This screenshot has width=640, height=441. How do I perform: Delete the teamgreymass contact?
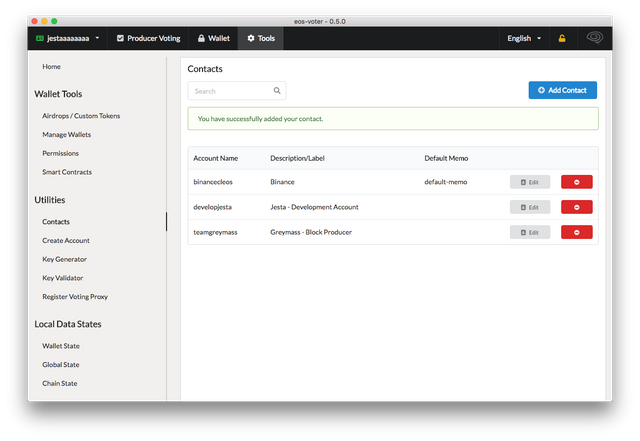click(576, 232)
